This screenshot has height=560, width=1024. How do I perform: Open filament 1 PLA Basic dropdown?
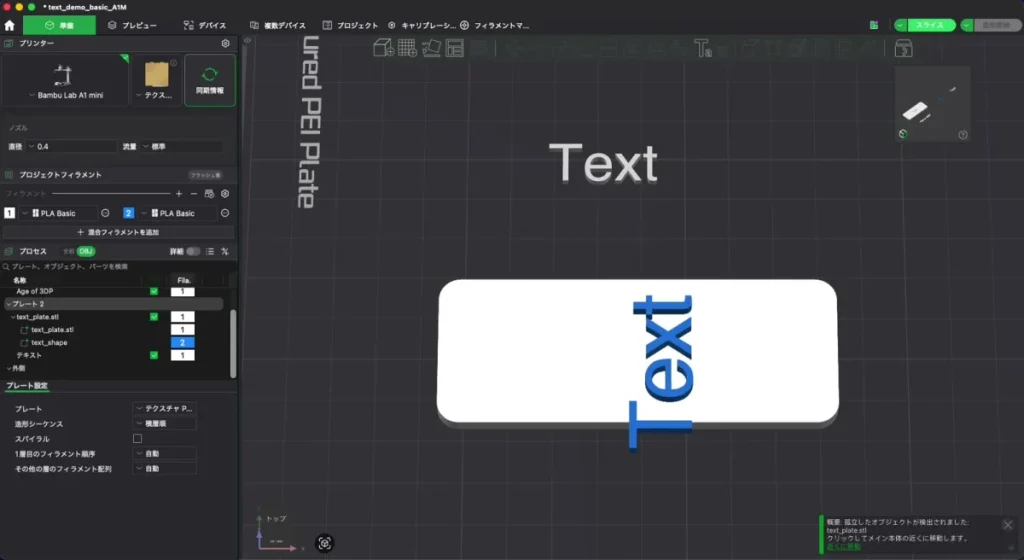[x=57, y=213]
